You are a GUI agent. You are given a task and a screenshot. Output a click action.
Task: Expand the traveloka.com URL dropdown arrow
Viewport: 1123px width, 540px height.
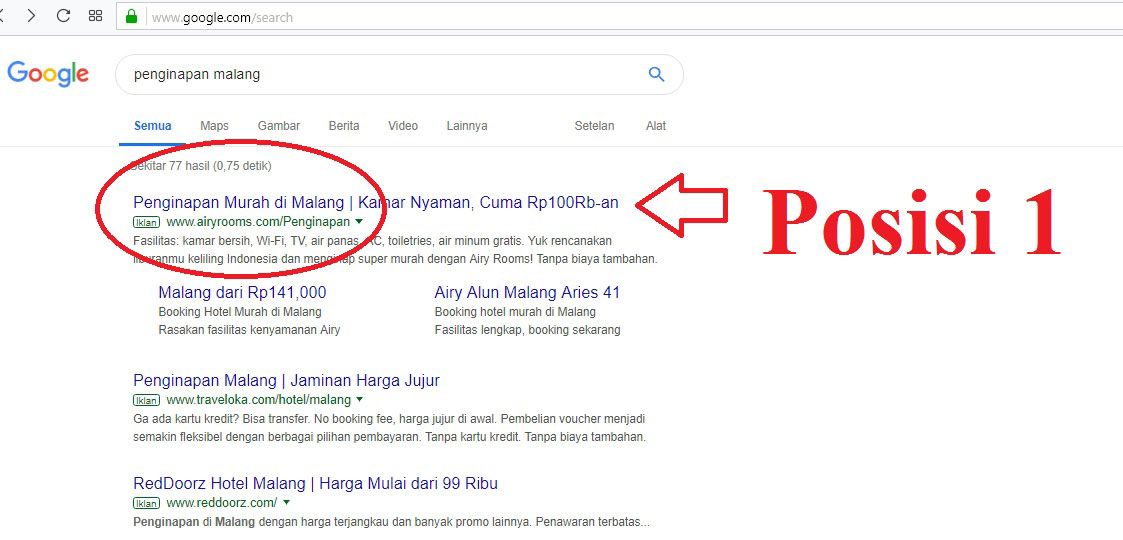click(360, 400)
